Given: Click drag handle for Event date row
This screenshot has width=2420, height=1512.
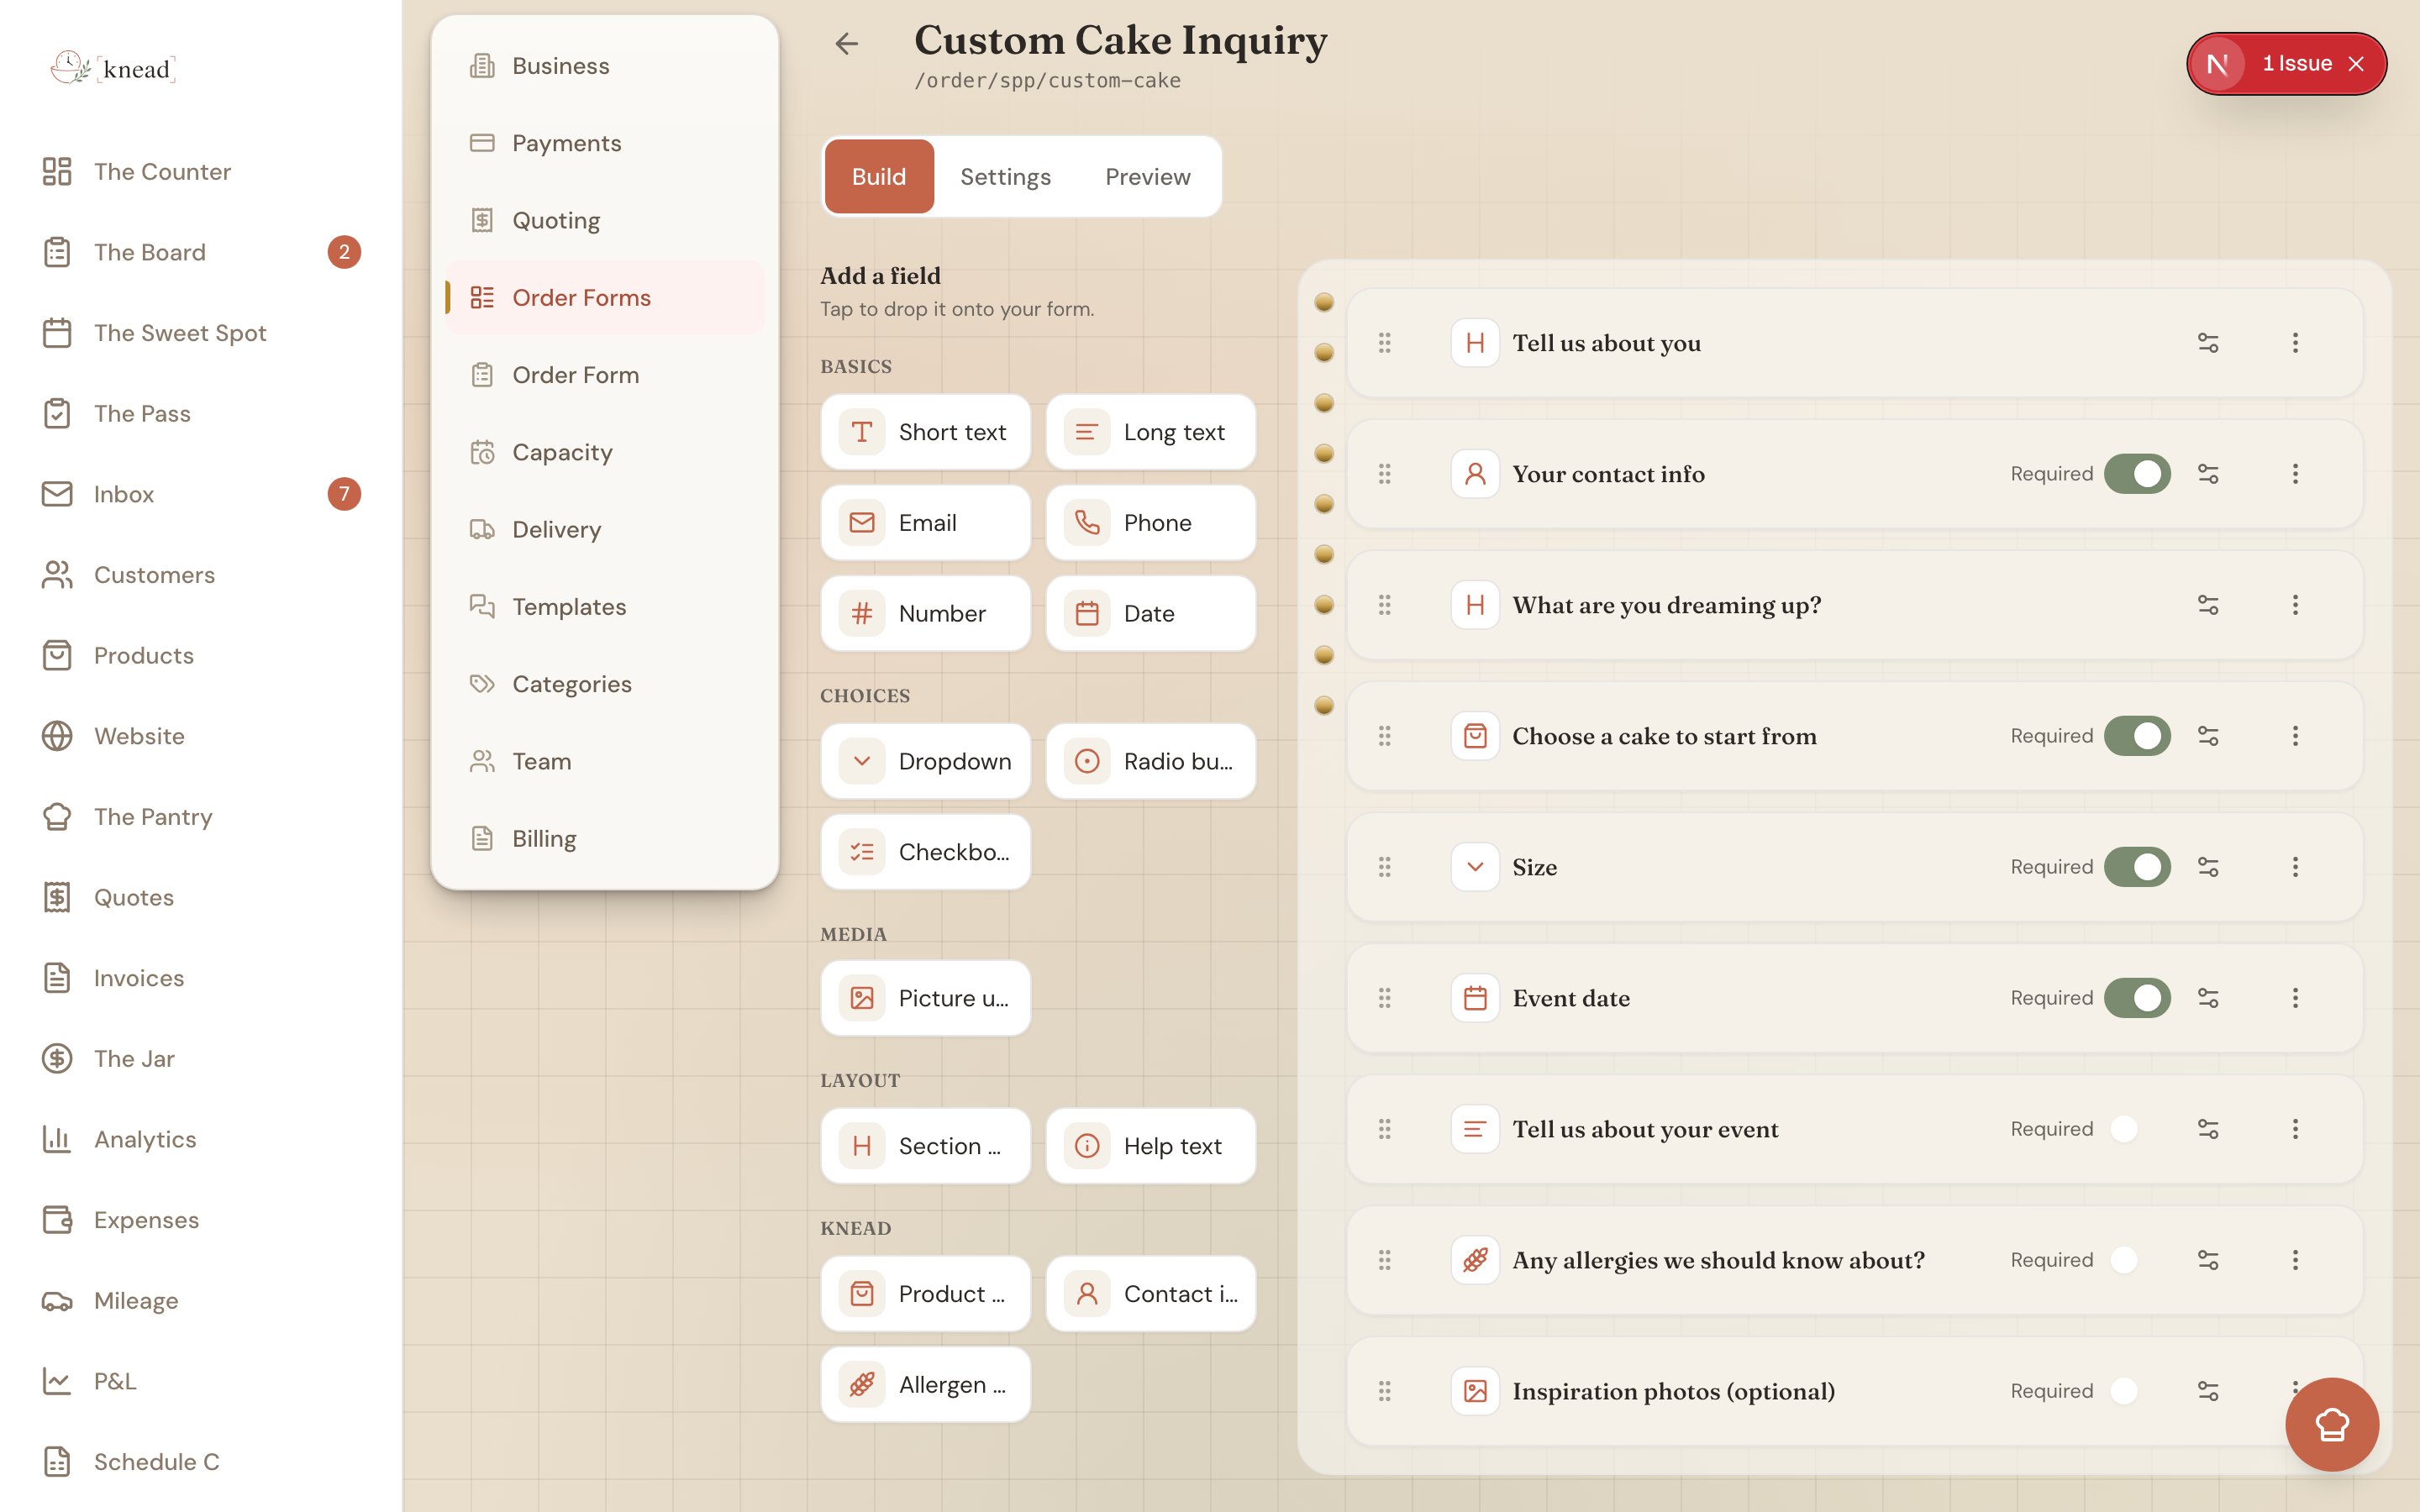Looking at the screenshot, I should tap(1384, 998).
